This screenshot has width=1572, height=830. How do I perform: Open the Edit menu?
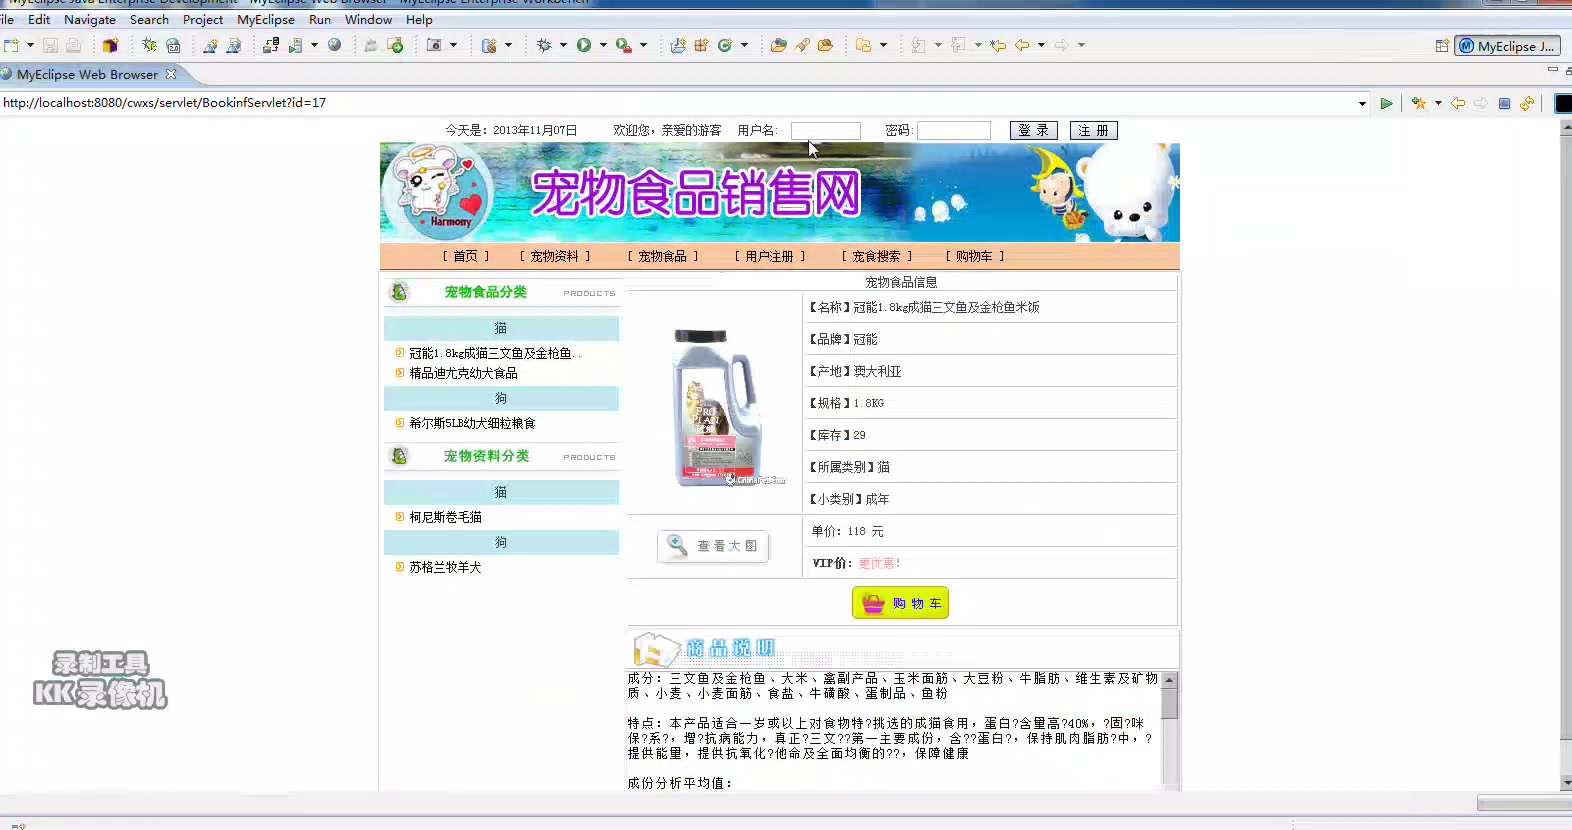39,19
